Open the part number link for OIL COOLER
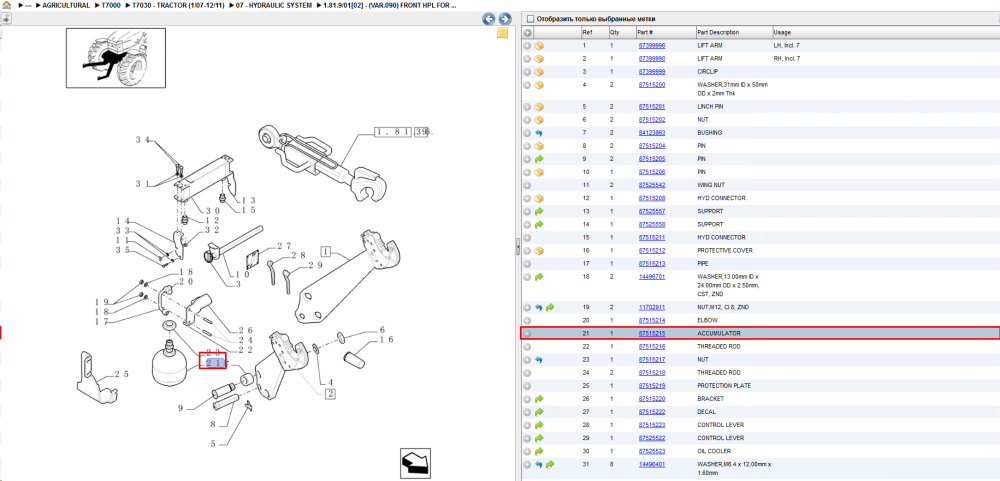 point(652,451)
